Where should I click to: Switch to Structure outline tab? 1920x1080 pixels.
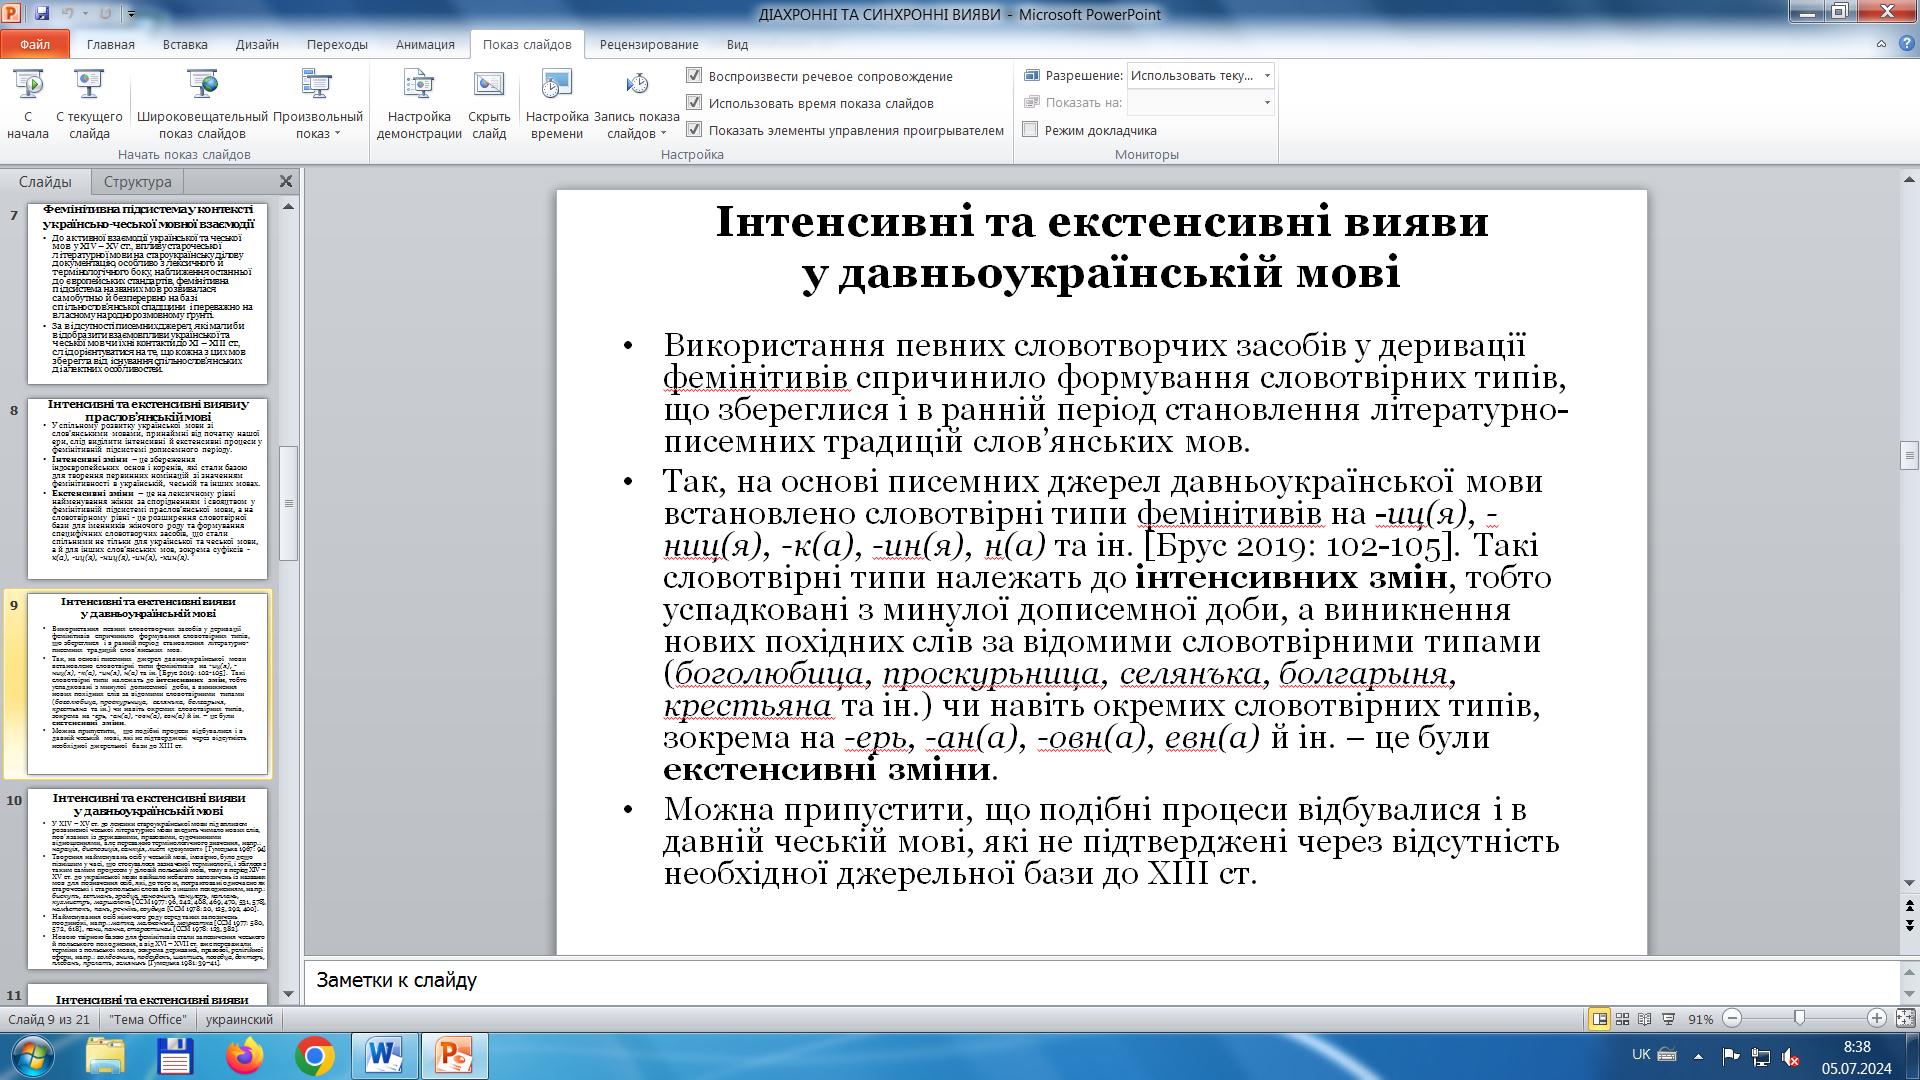point(137,182)
